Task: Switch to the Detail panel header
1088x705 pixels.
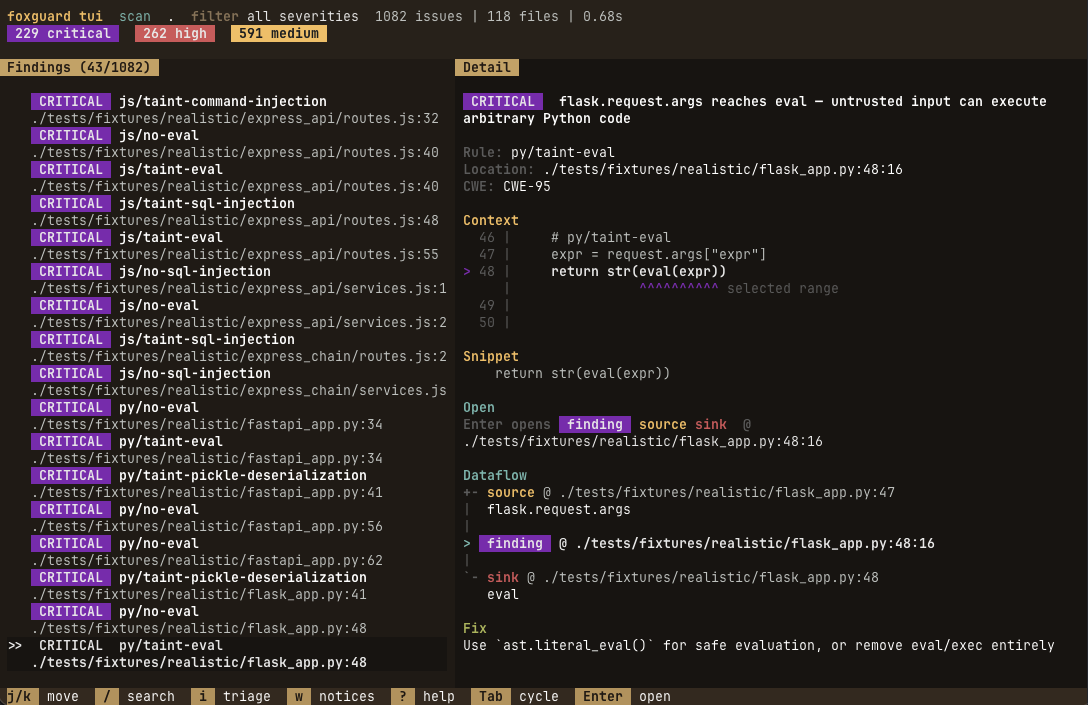Action: (x=487, y=67)
